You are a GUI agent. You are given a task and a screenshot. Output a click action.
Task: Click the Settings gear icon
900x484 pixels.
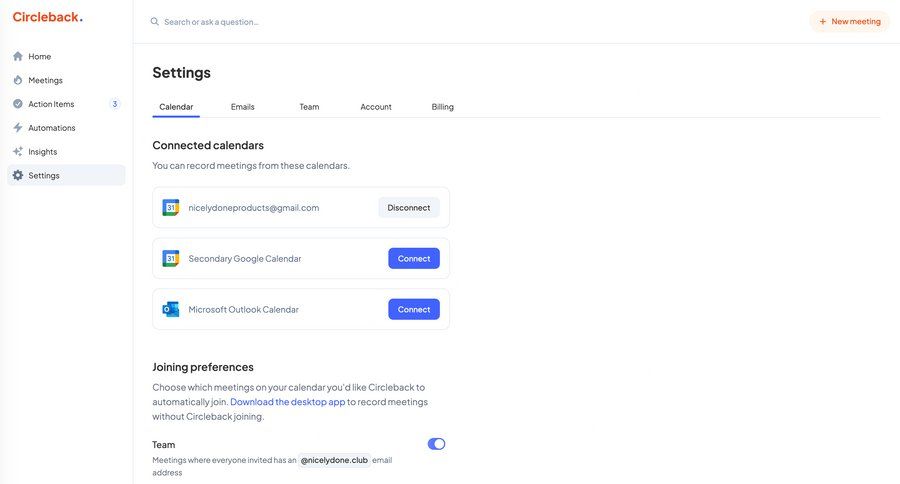(18, 176)
